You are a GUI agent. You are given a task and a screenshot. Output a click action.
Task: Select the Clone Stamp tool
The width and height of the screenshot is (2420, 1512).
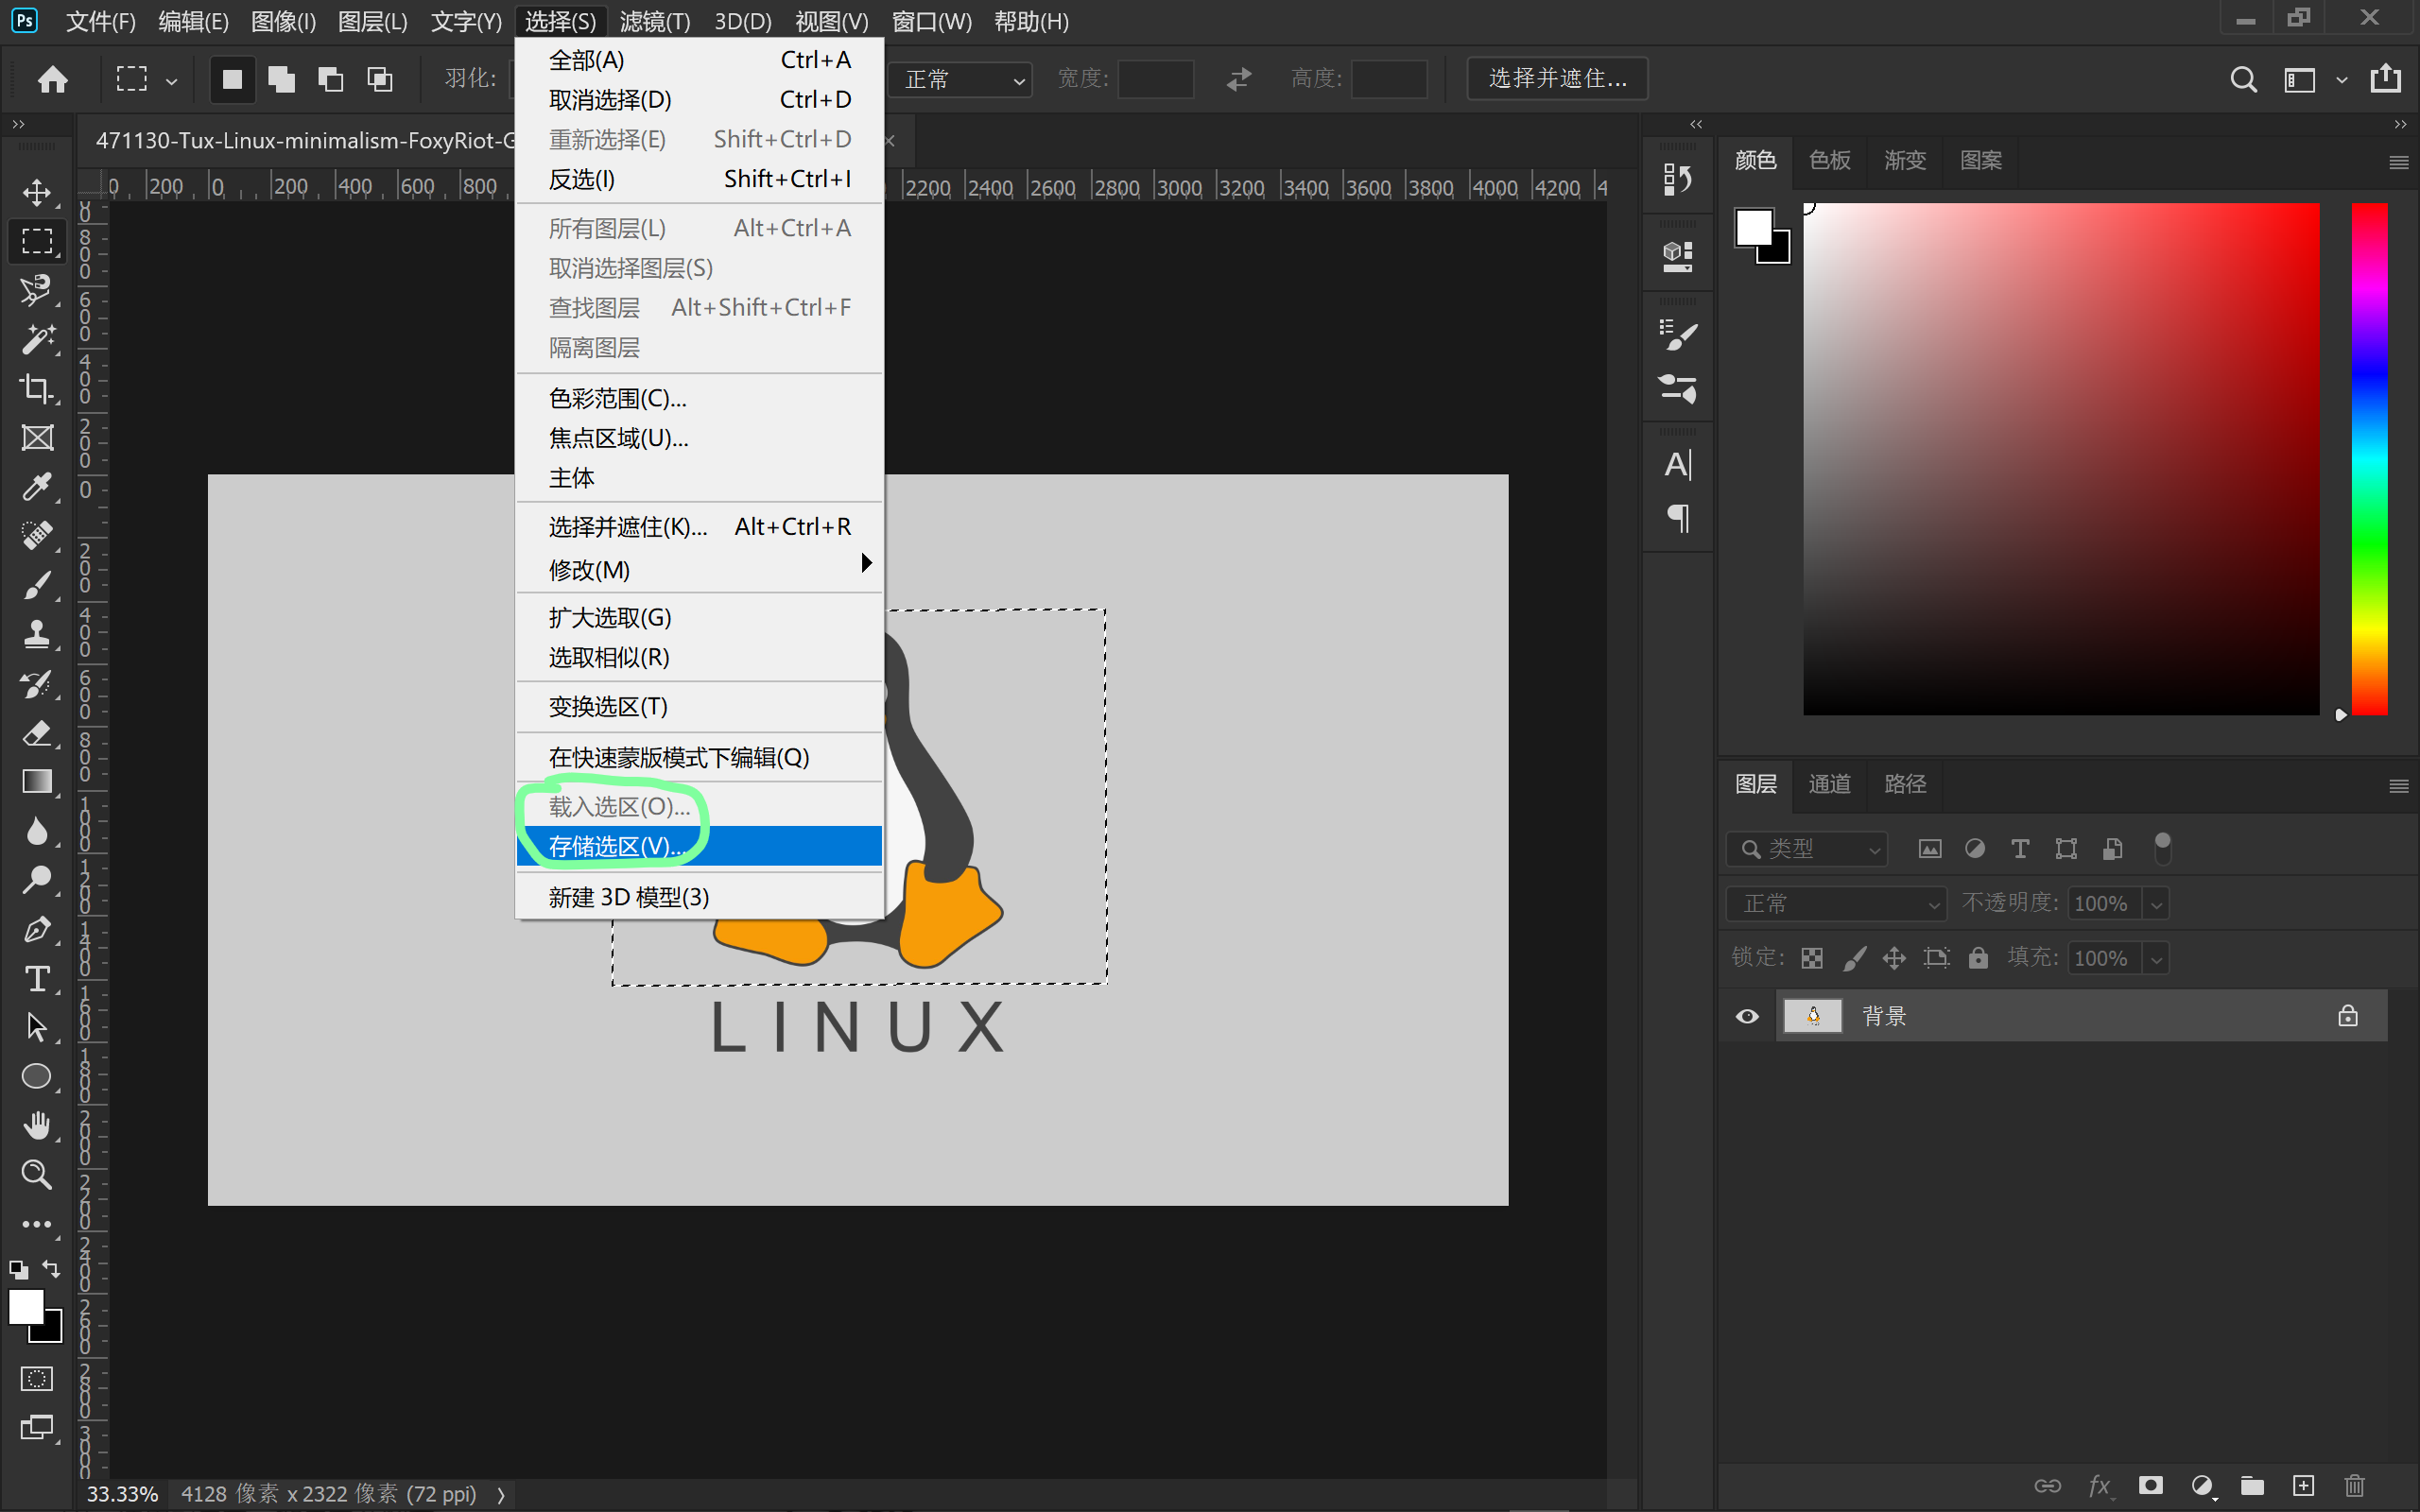pos(37,634)
